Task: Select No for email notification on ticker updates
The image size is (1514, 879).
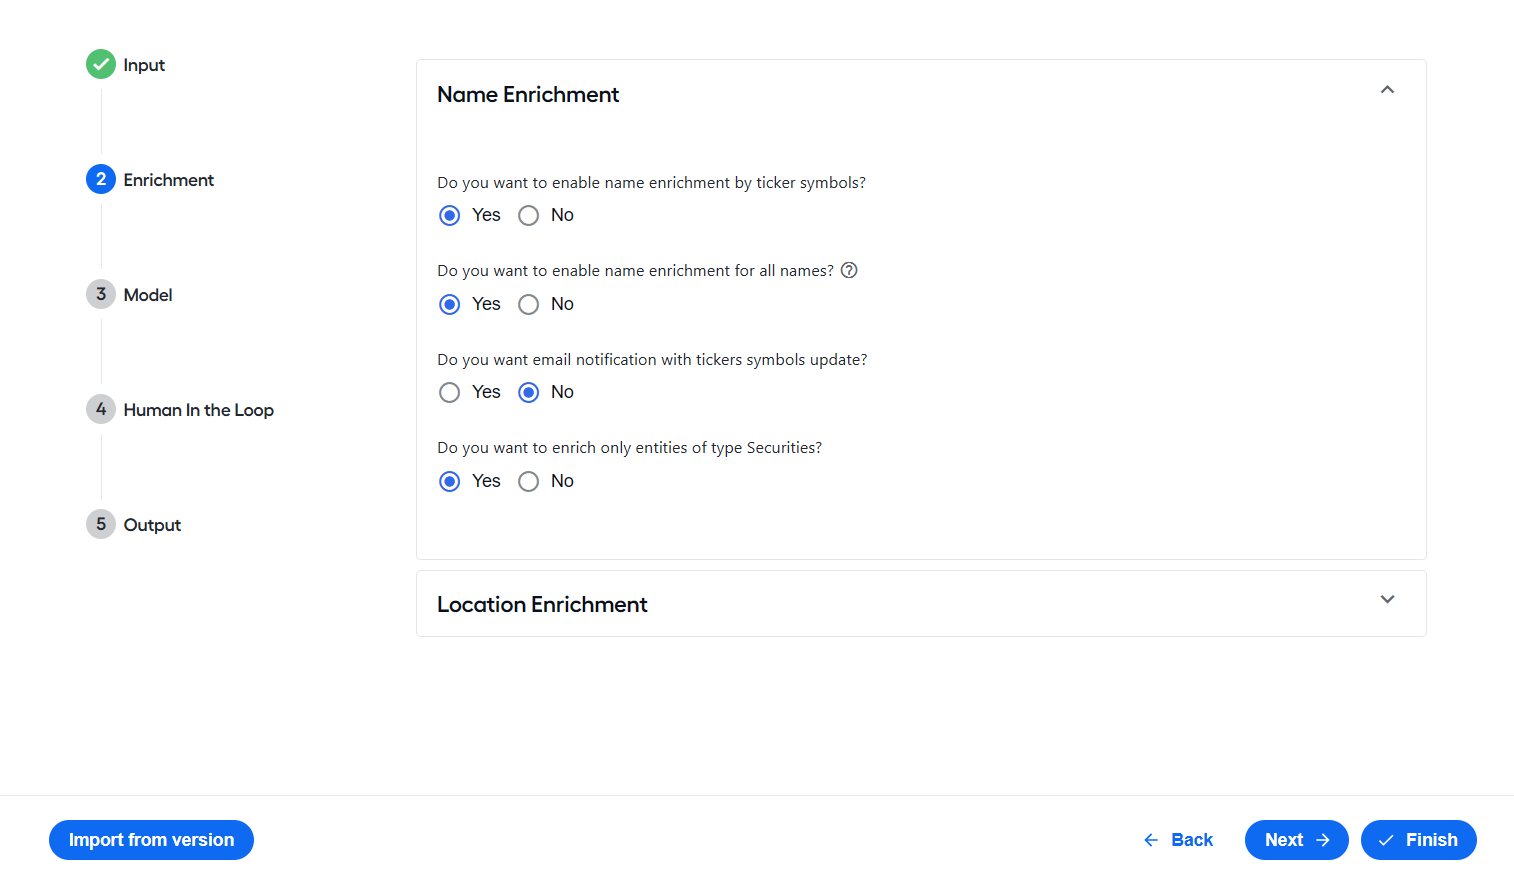Action: pos(529,392)
